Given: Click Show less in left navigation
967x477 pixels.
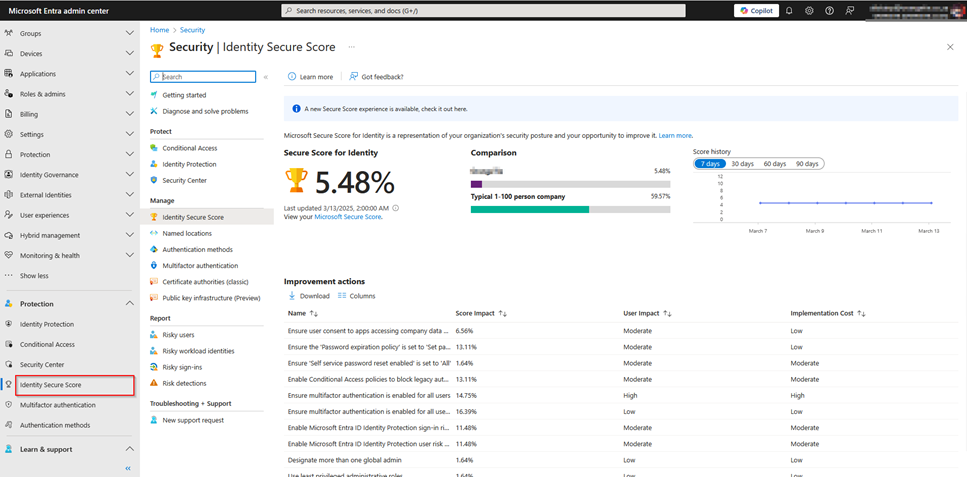Looking at the screenshot, I should click(34, 276).
